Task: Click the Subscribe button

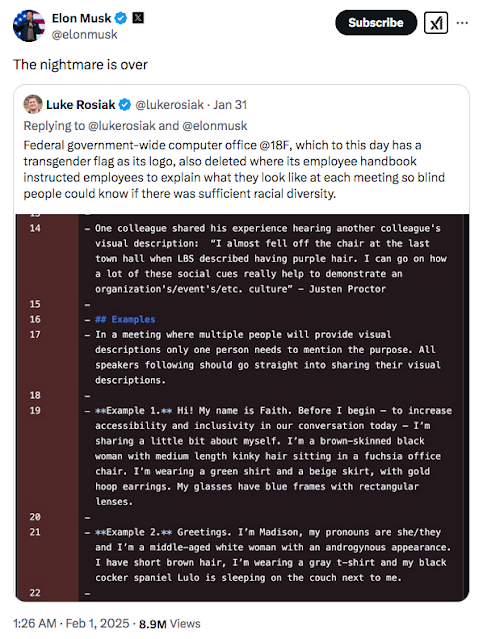Action: (376, 22)
